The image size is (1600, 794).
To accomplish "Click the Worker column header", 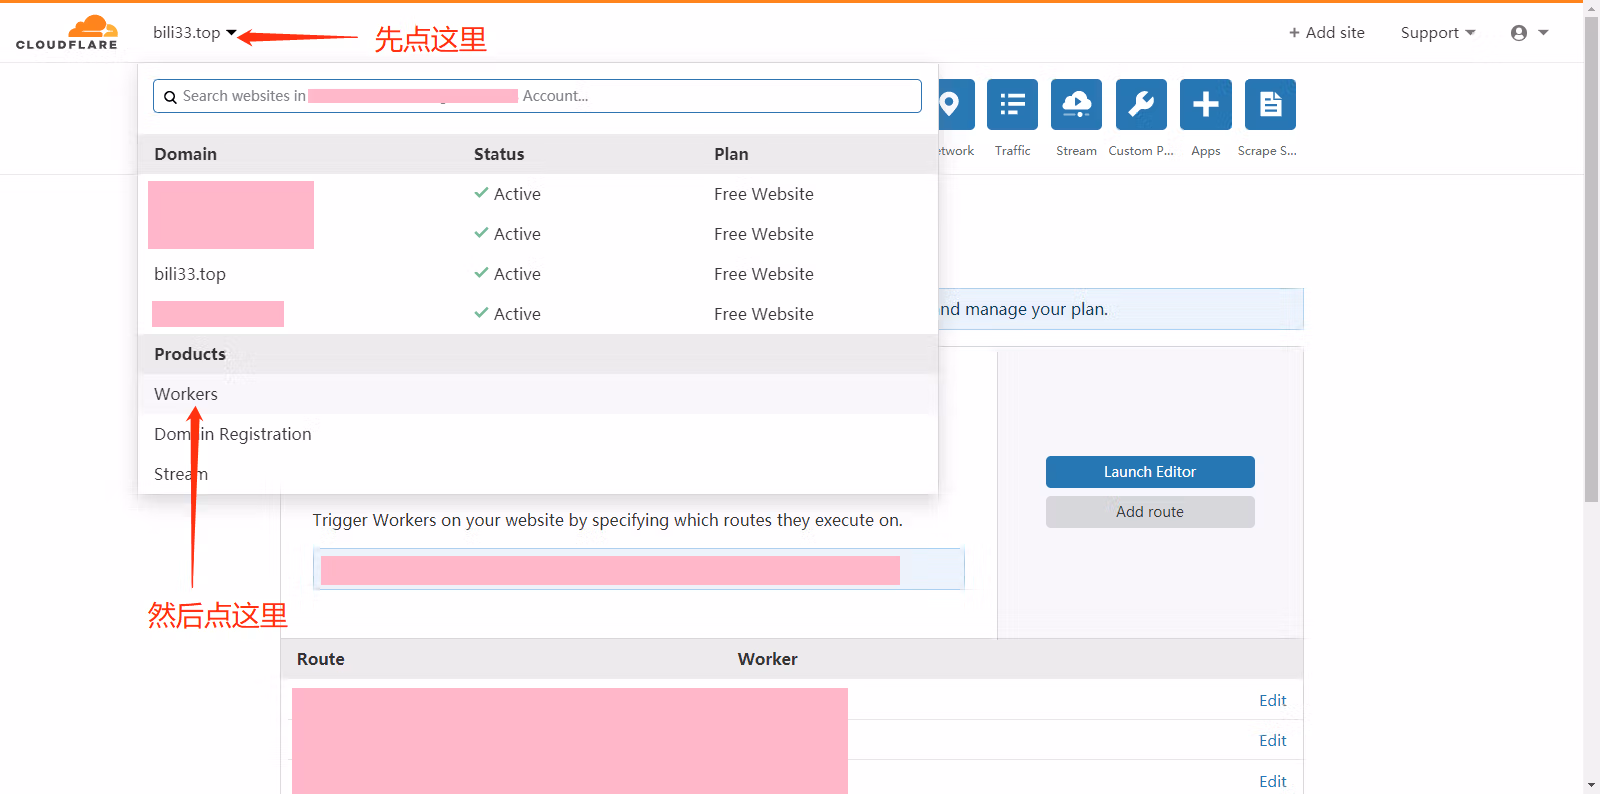I will pyautogui.click(x=768, y=659).
